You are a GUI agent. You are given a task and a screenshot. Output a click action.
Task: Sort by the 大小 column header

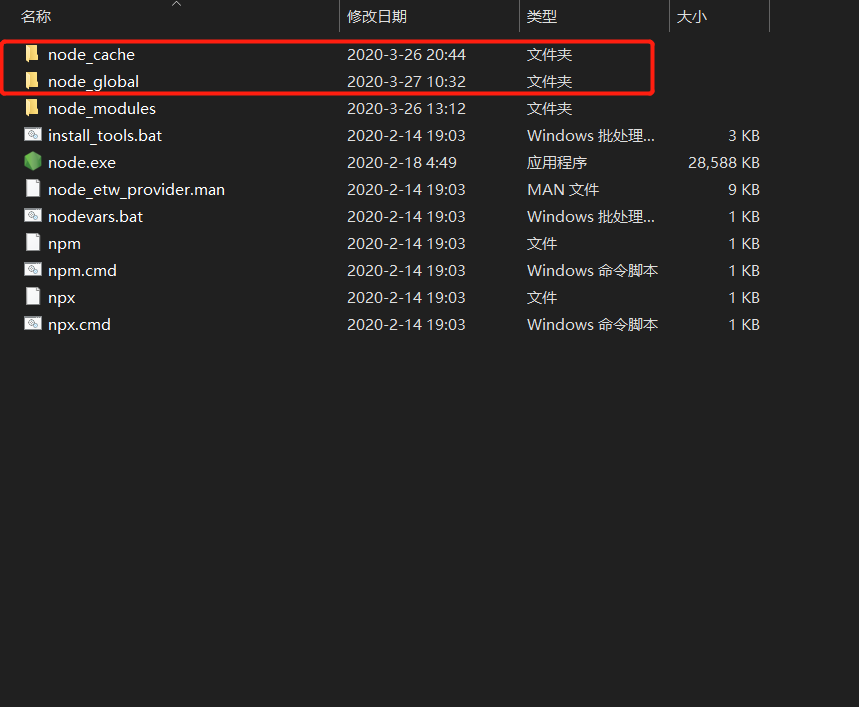pyautogui.click(x=692, y=16)
